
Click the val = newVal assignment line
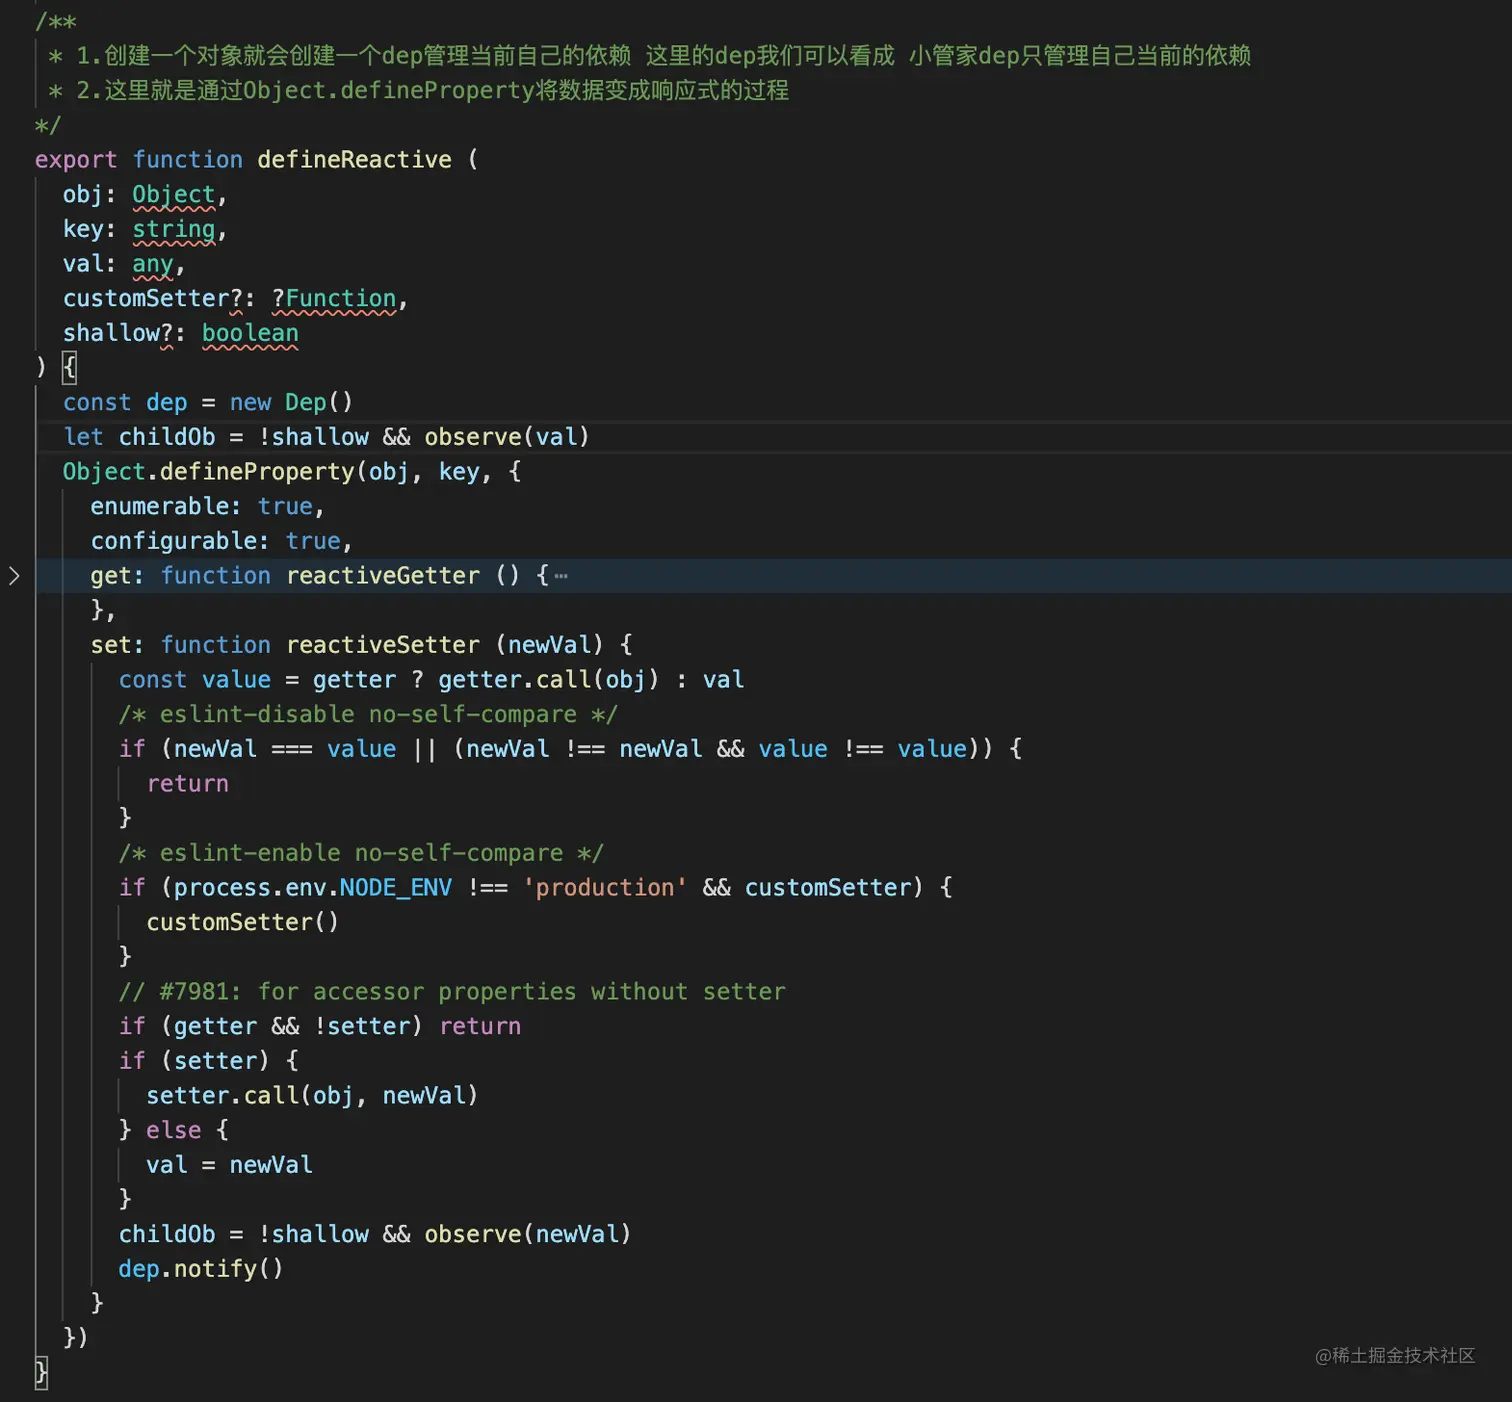click(229, 1165)
